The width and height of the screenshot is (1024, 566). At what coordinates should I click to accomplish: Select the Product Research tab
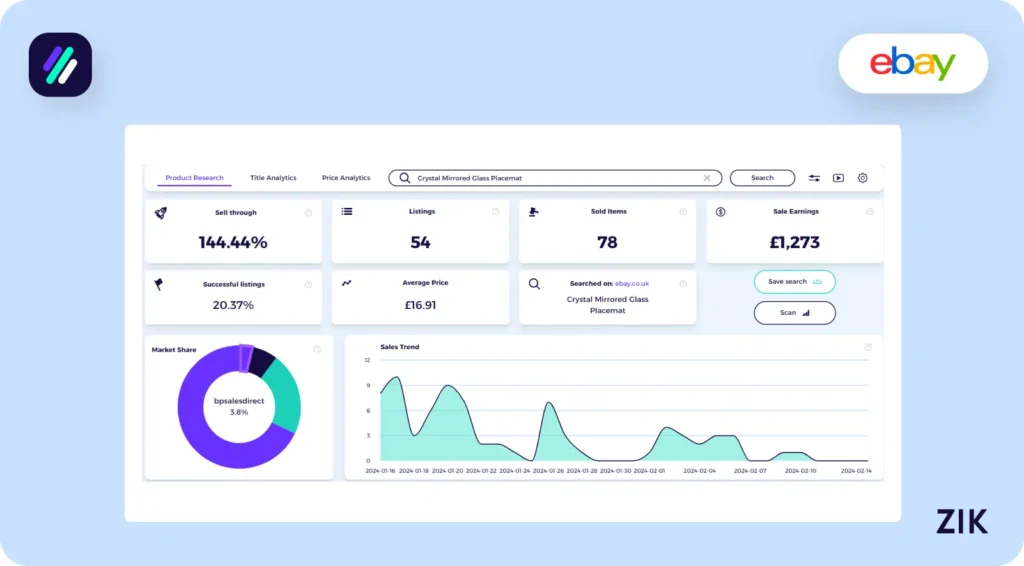[x=194, y=178]
